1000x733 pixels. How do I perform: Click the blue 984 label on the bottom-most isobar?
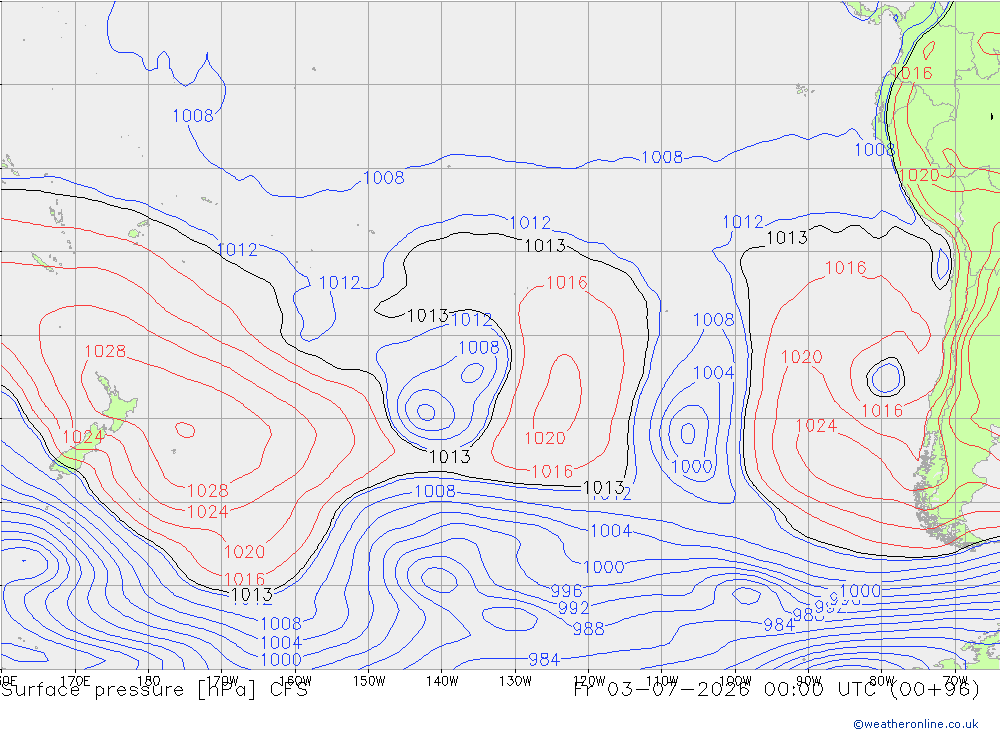point(544,659)
